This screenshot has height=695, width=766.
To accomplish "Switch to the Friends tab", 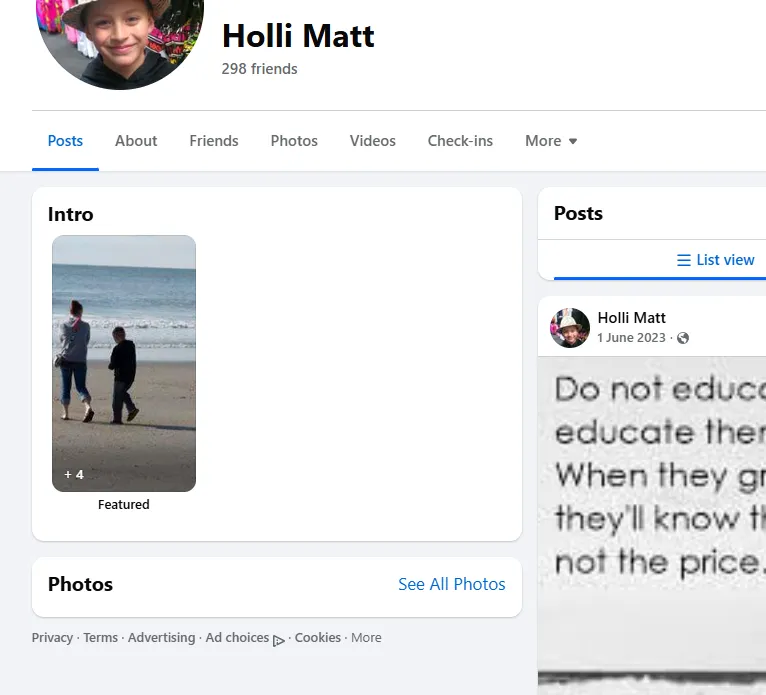I will tap(213, 141).
